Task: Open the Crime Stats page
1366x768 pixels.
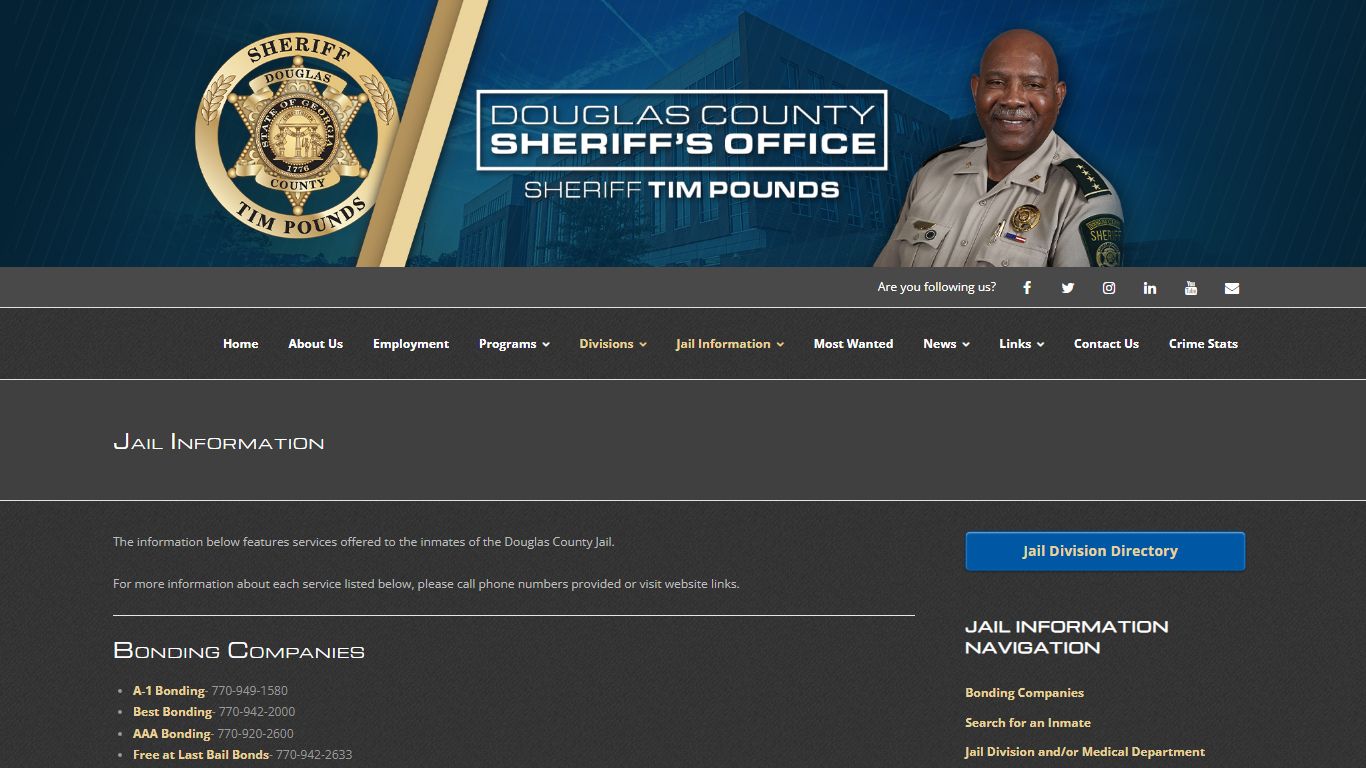Action: pos(1203,344)
